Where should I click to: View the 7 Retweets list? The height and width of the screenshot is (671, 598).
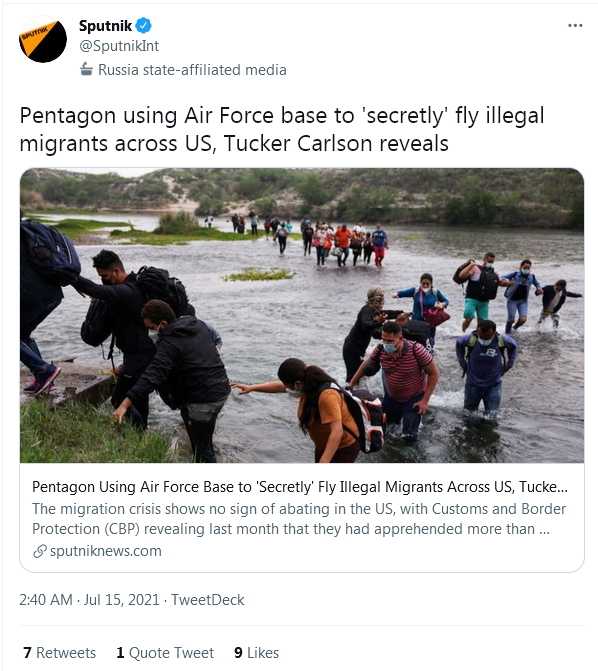[x=60, y=653]
